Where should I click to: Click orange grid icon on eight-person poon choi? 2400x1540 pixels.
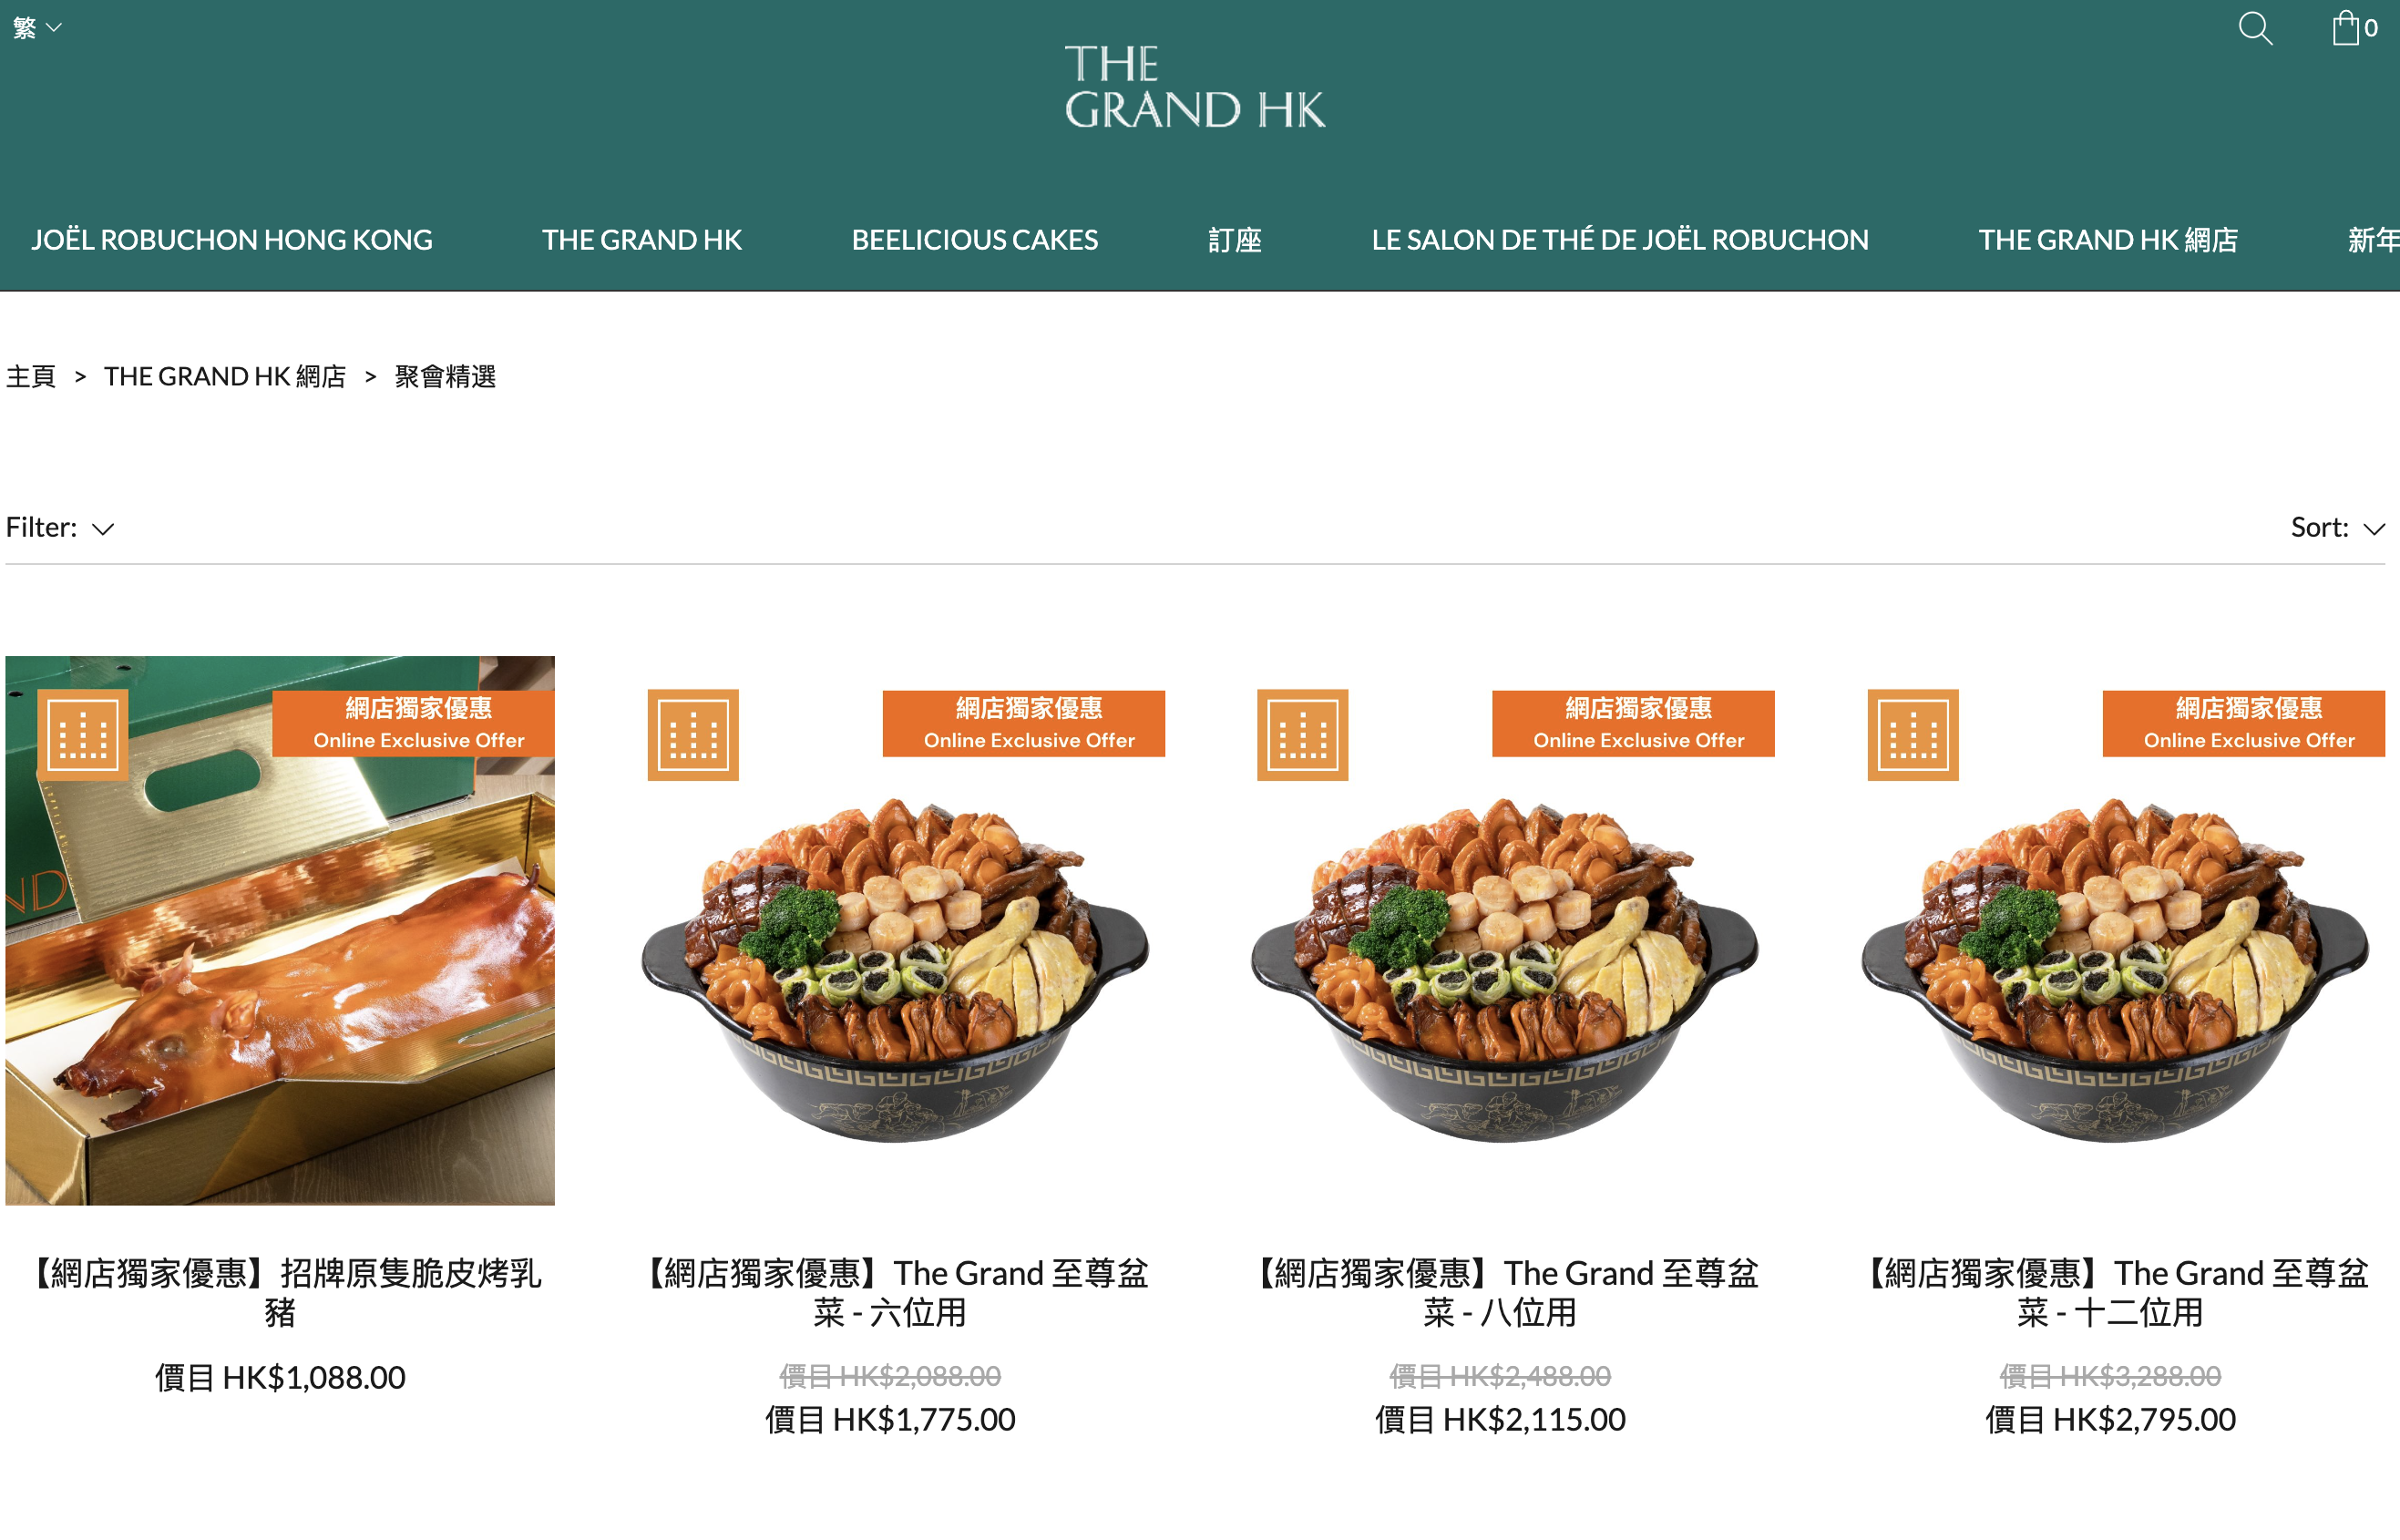tap(1303, 734)
